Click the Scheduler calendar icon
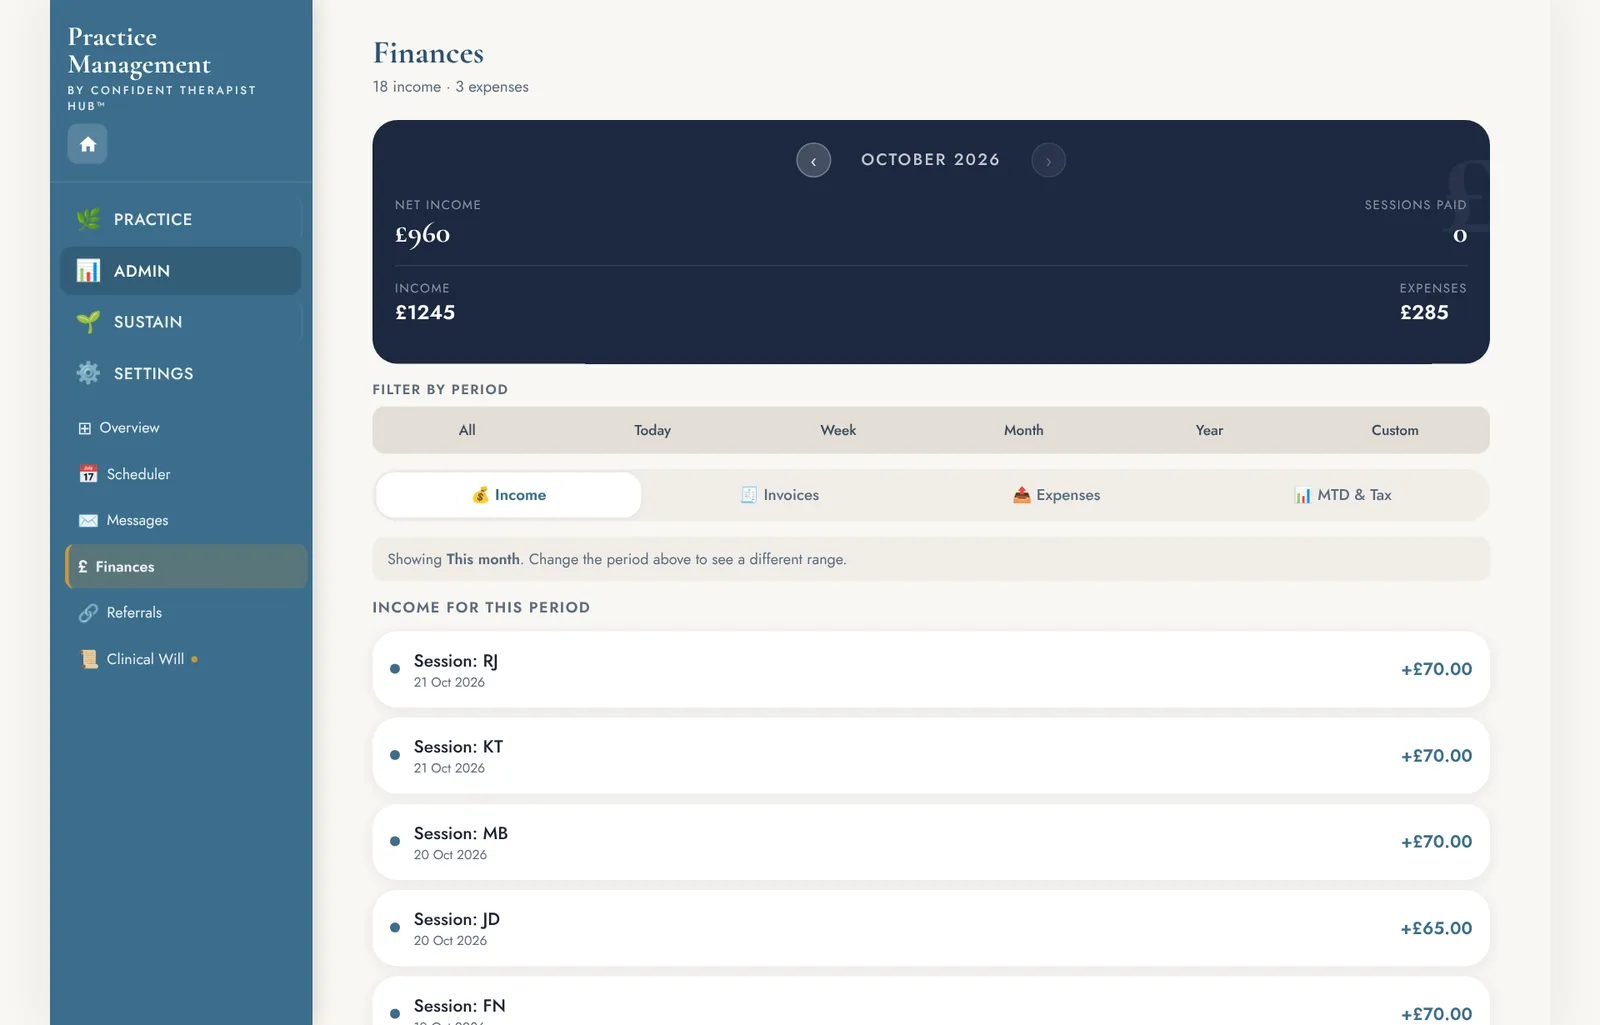Image resolution: width=1600 pixels, height=1025 pixels. [88, 474]
